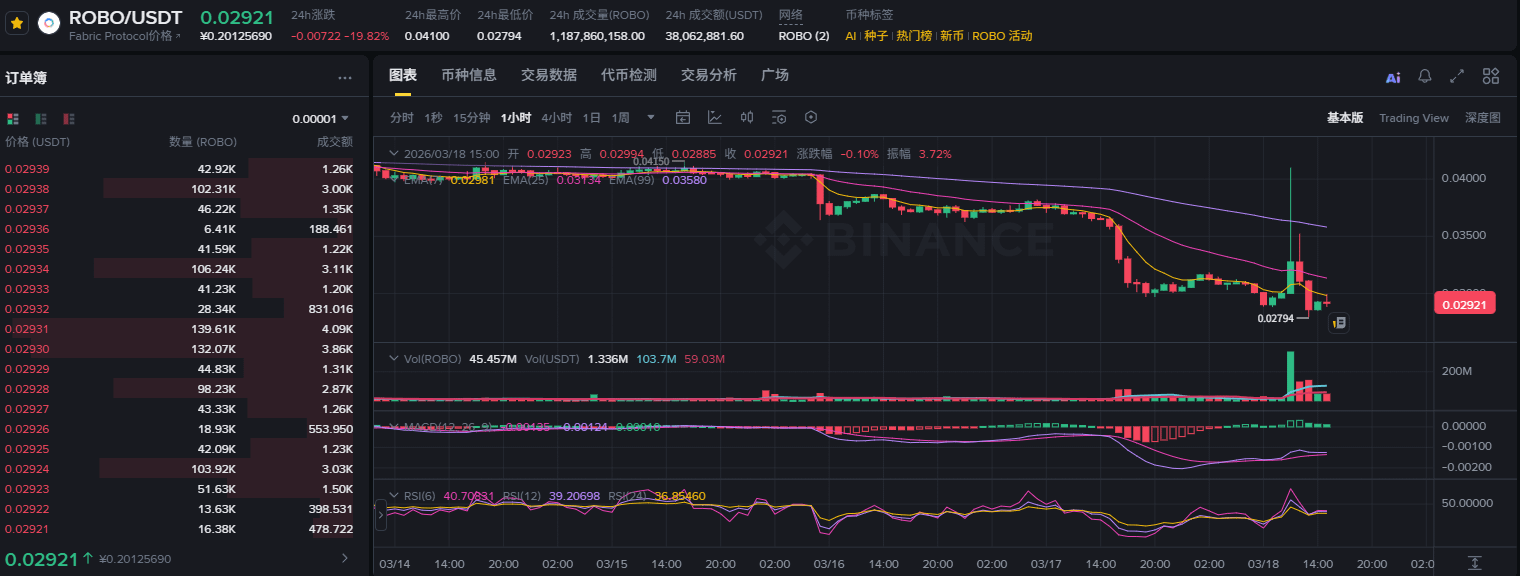Switch to 深度图 chart mode
The height and width of the screenshot is (576, 1520).
1483,118
